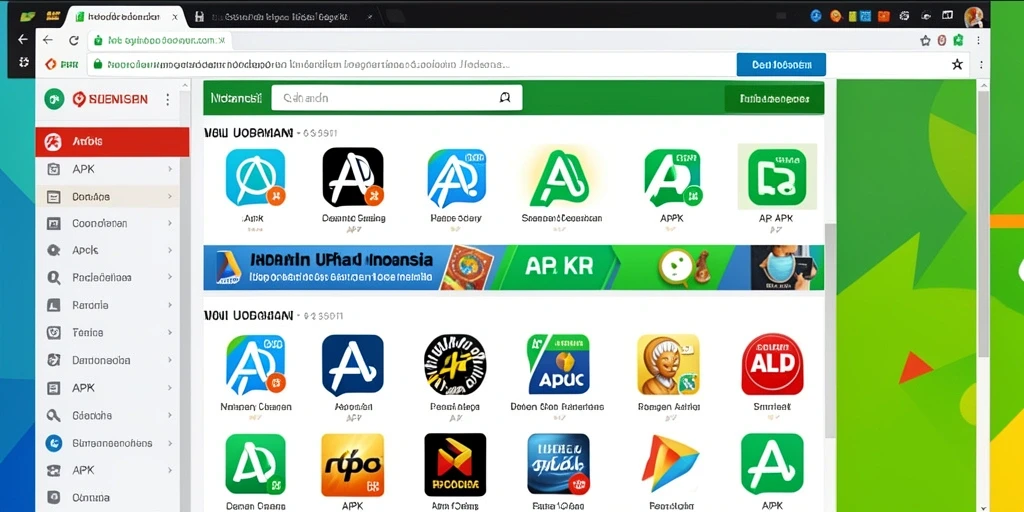1024x512 pixels.
Task: Focus the search field in the green header
Action: click(x=396, y=98)
